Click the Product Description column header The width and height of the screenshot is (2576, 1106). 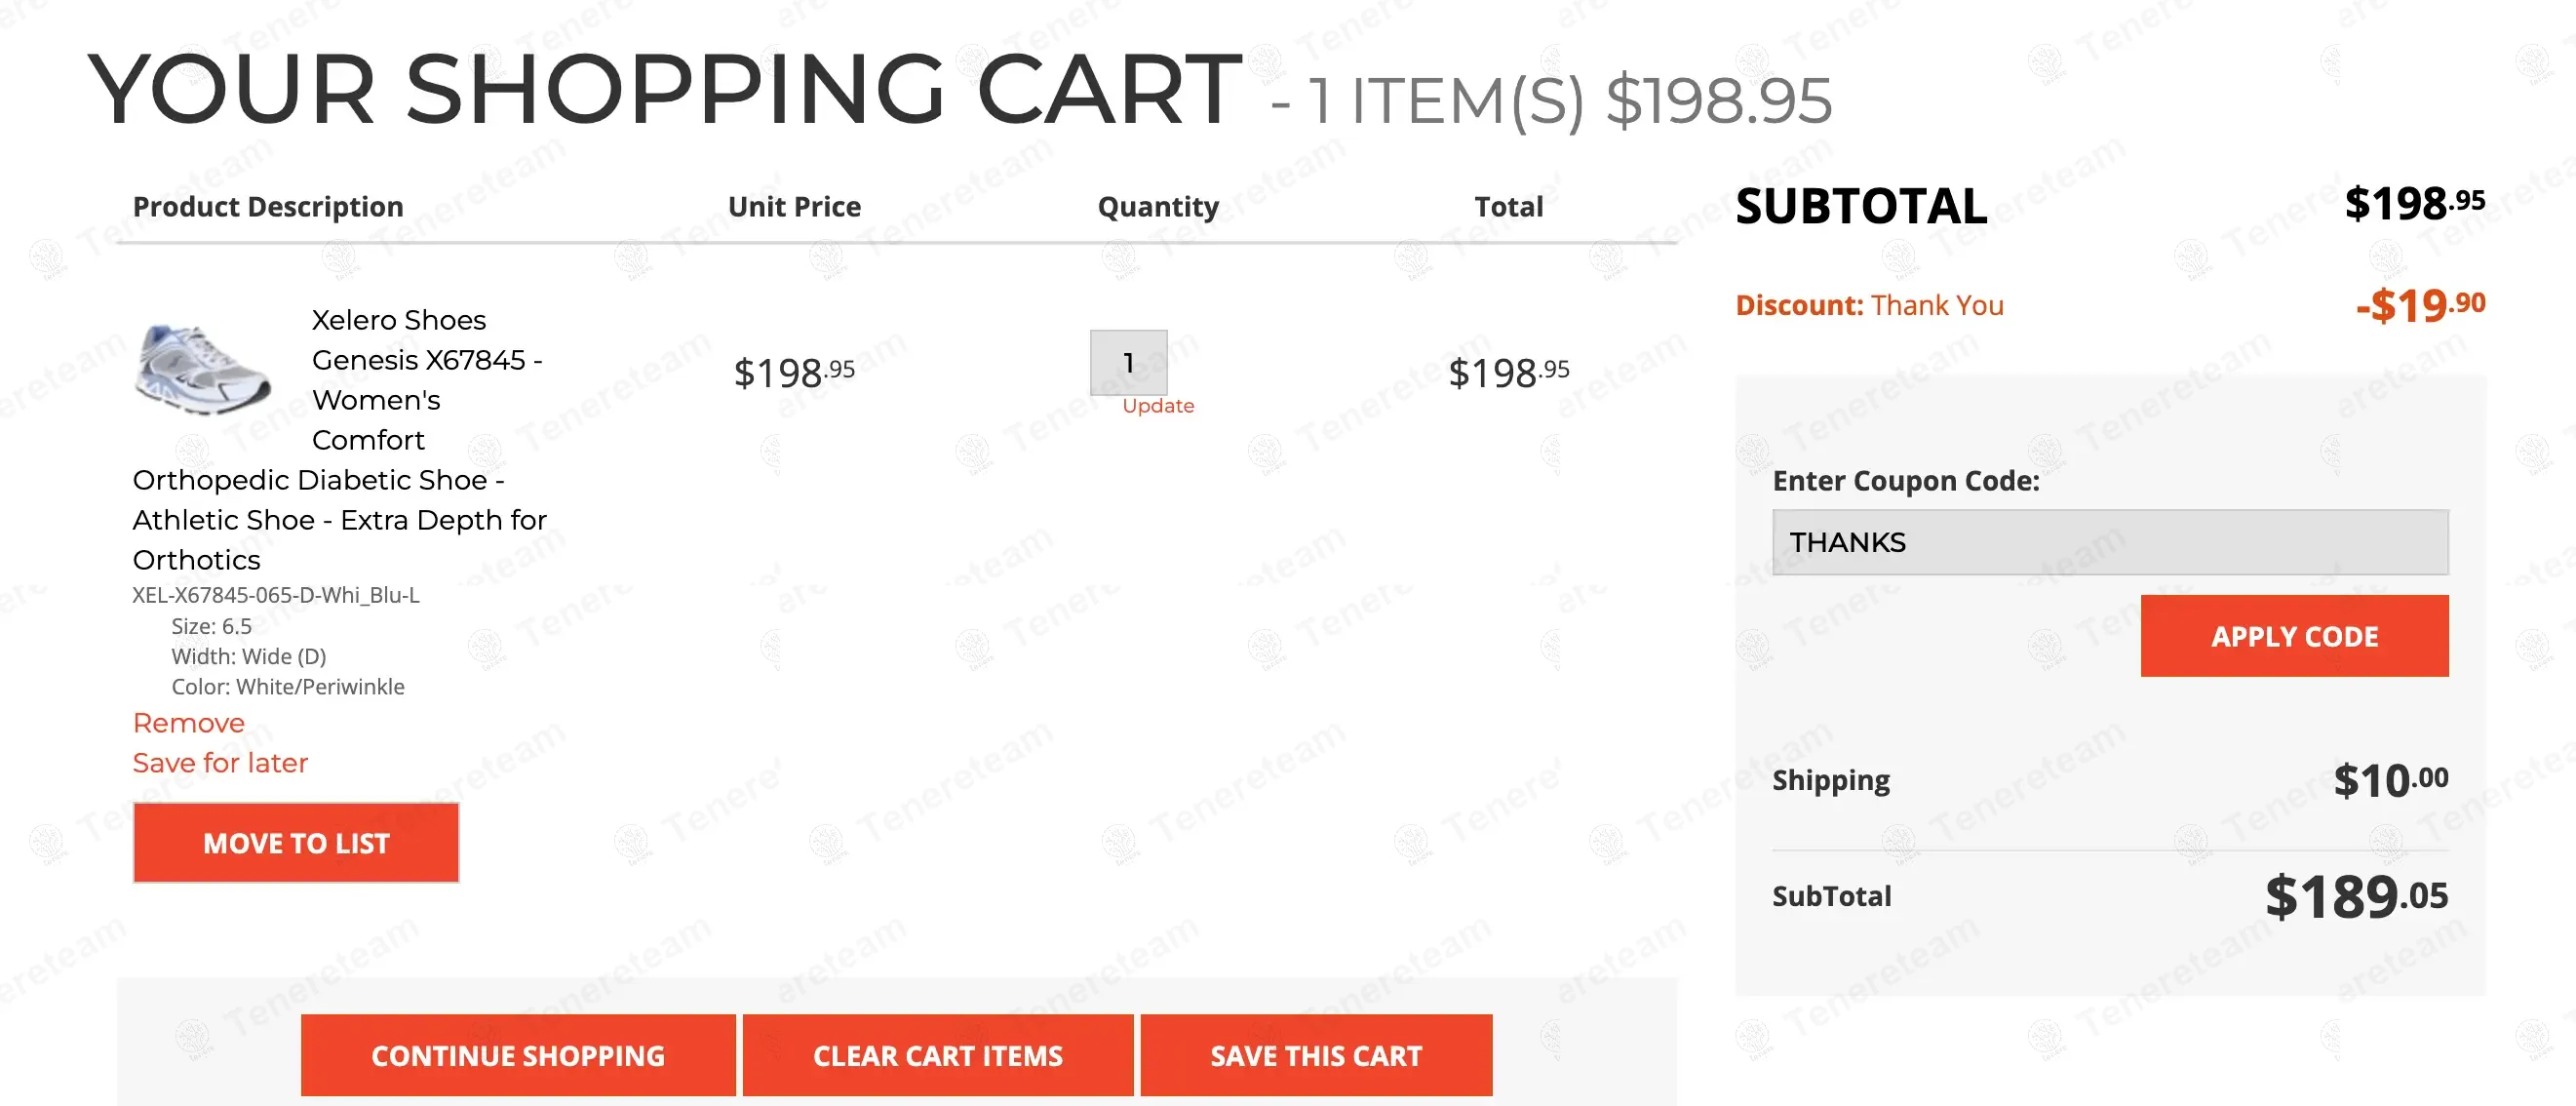click(x=268, y=207)
